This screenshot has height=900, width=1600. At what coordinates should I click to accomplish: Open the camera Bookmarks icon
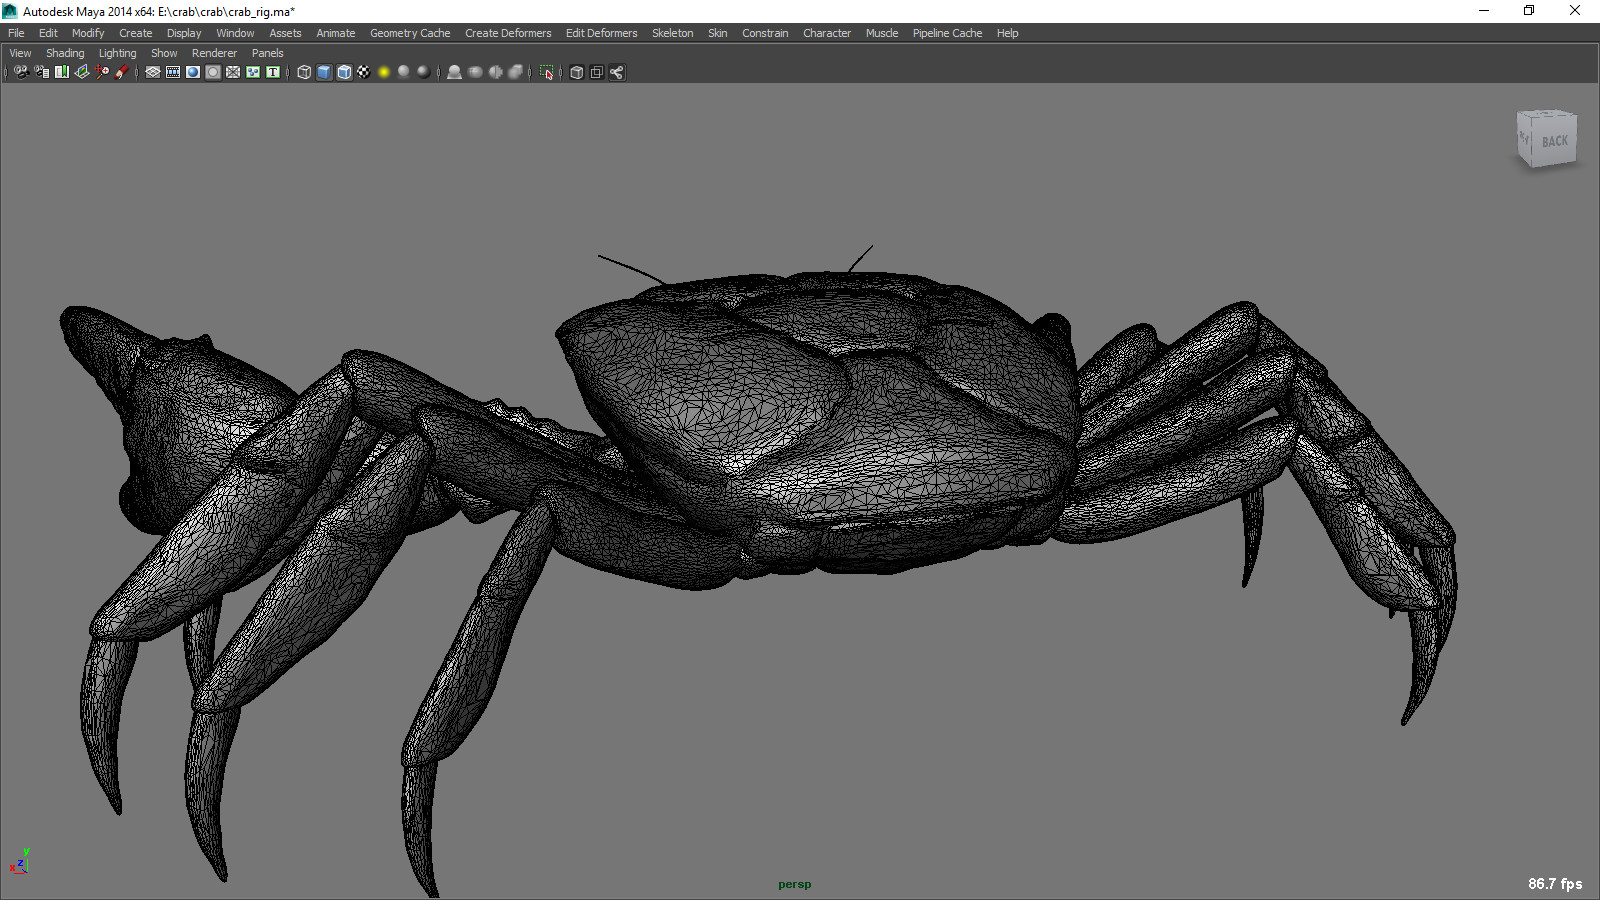point(62,72)
